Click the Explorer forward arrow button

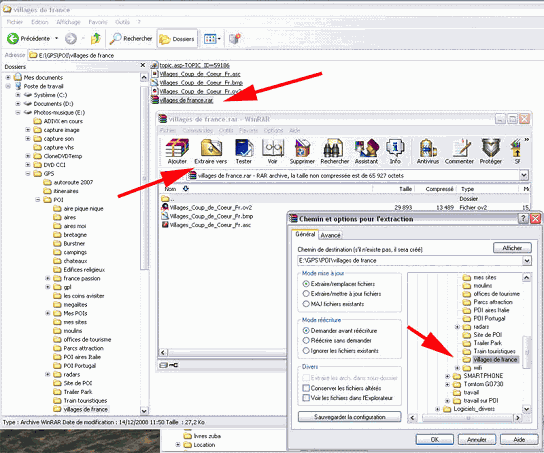71,39
